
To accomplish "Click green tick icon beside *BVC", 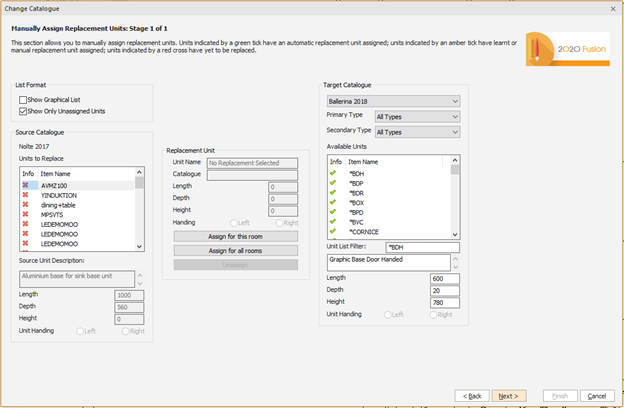I will tap(333, 222).
